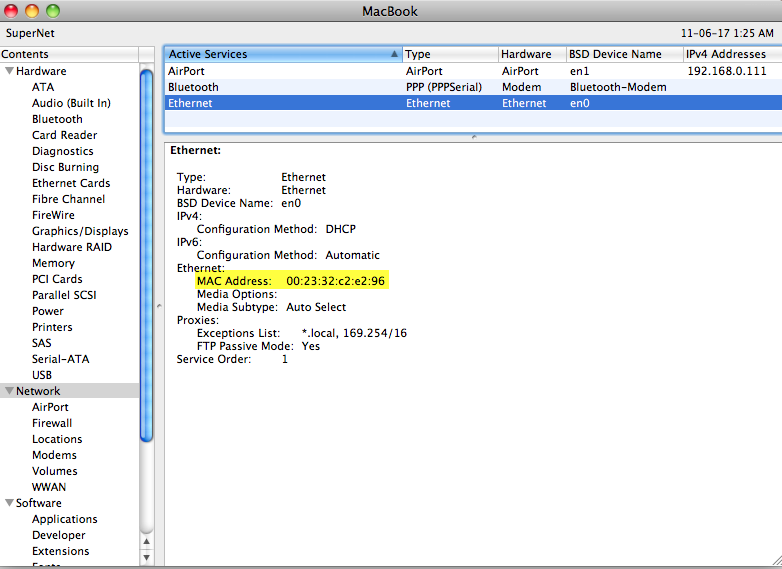Open Diagnostics in the sidebar

tap(63, 151)
